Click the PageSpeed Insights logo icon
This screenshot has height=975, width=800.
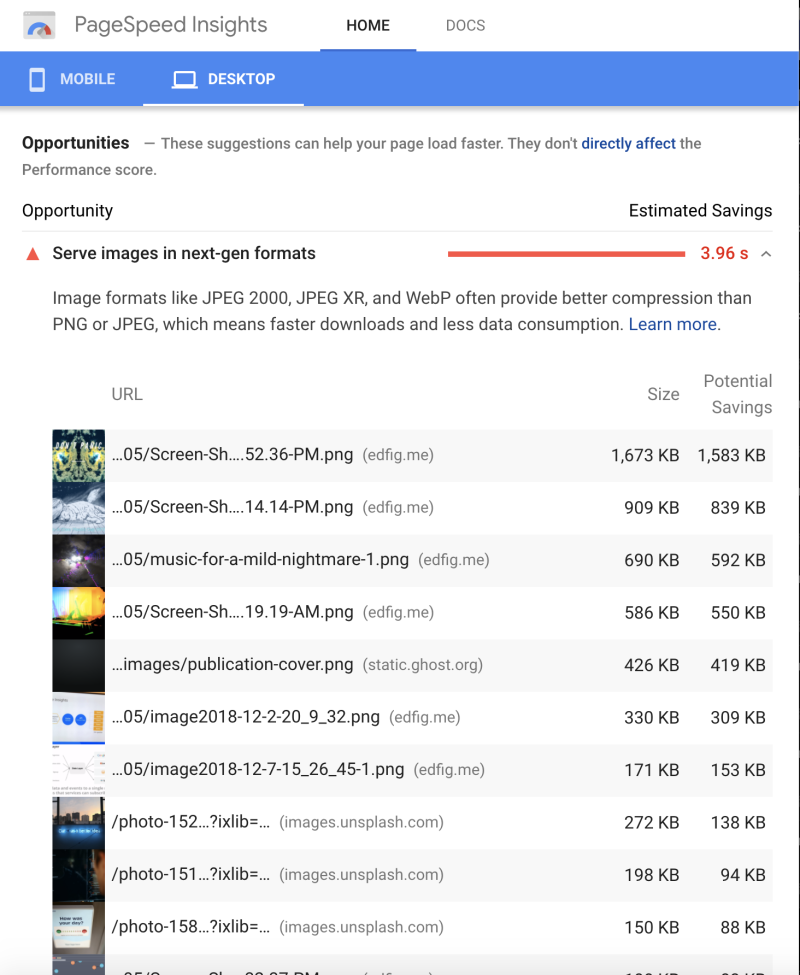[39, 25]
